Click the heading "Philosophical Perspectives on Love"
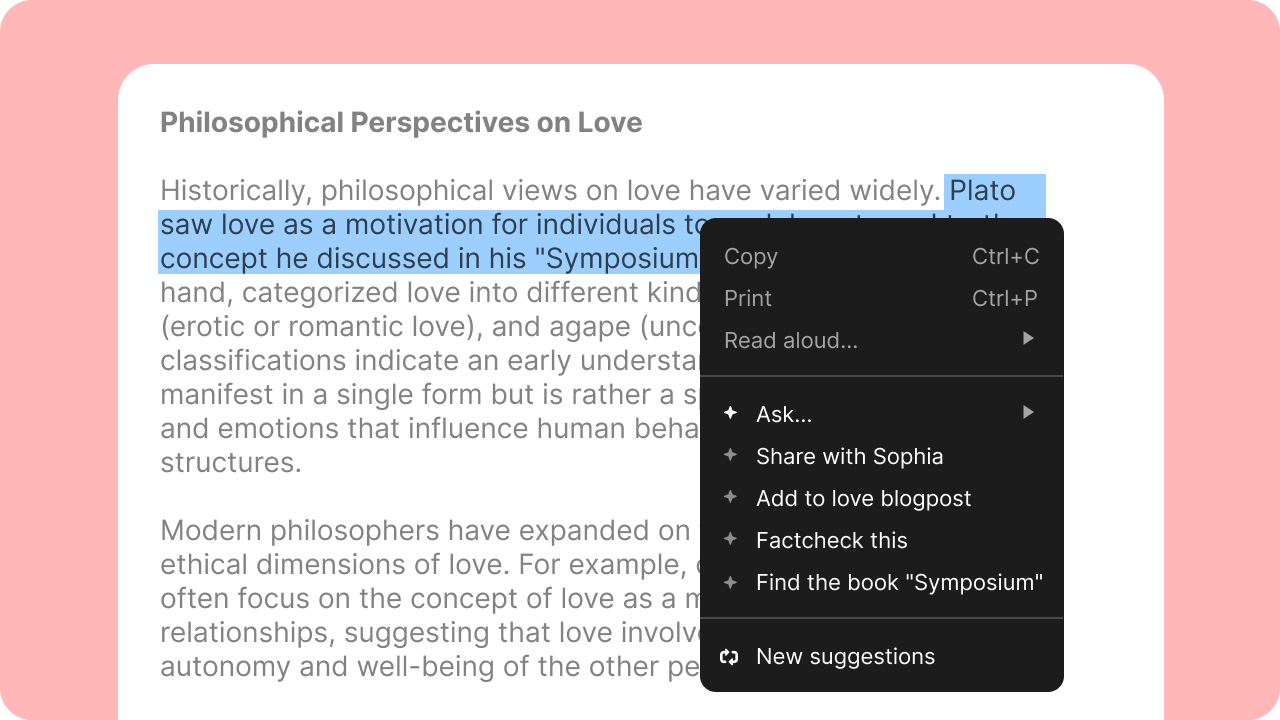 click(x=400, y=122)
